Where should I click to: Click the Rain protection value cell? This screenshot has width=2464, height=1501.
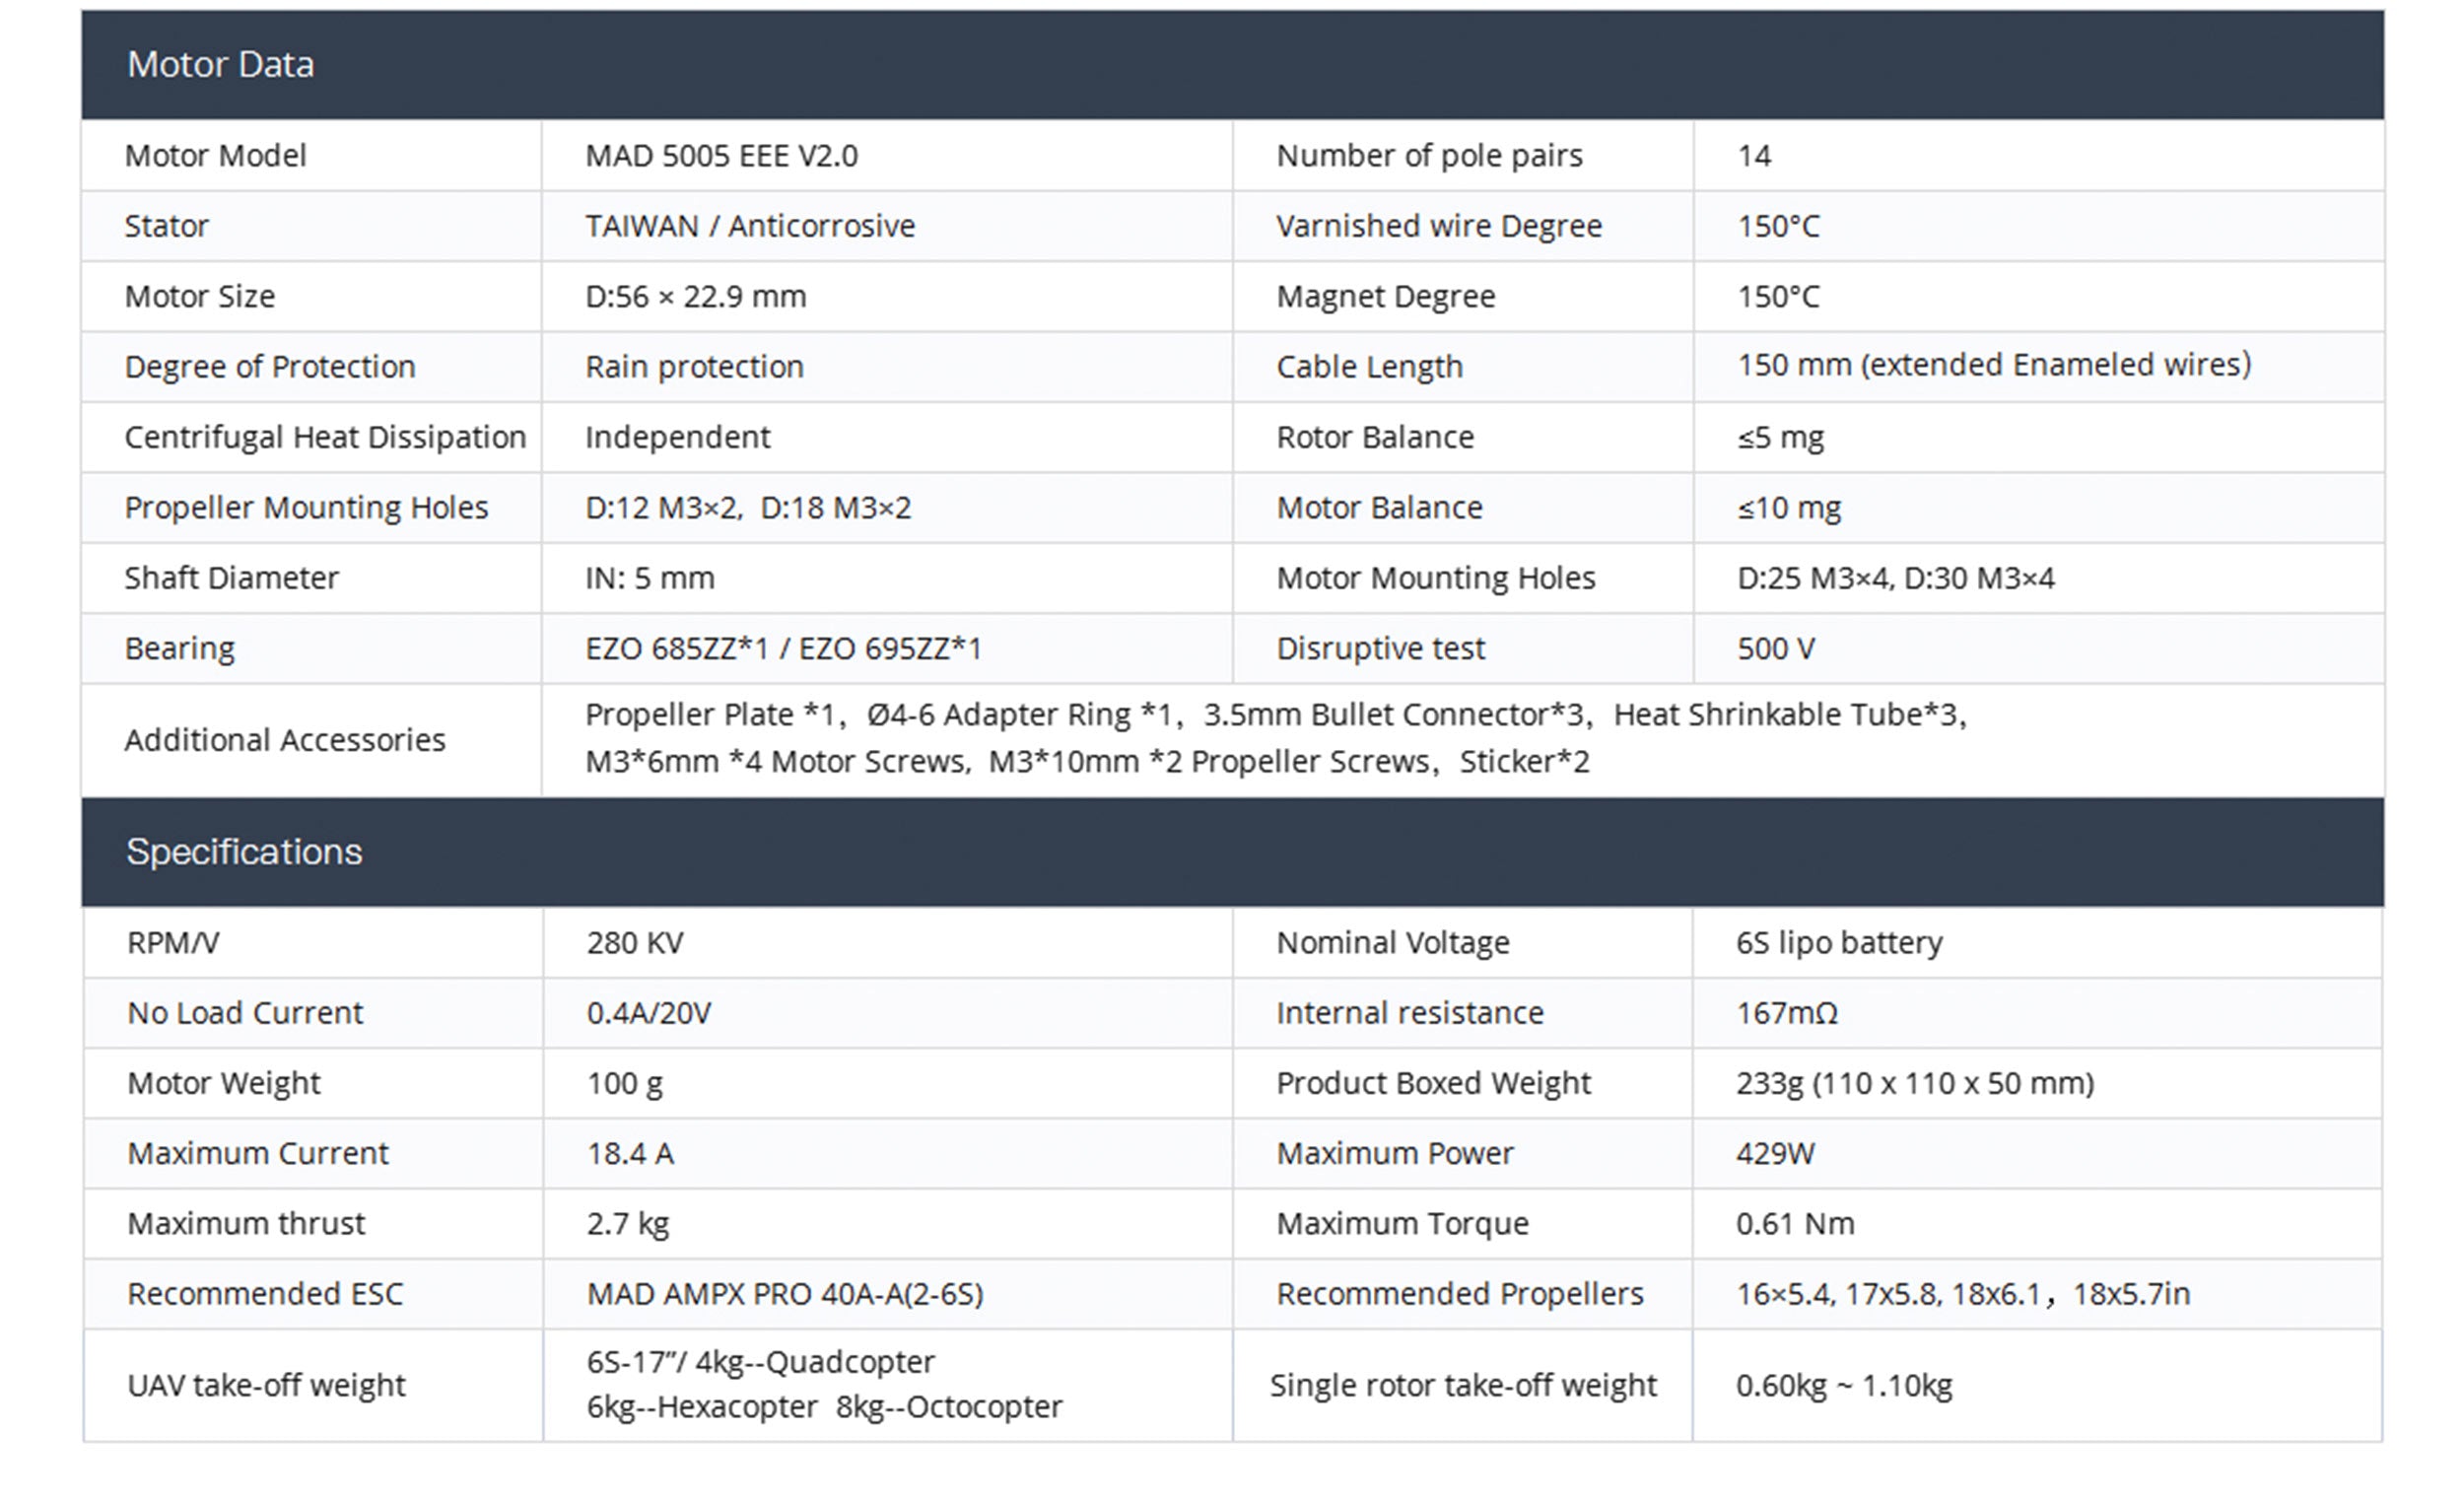[x=694, y=367]
